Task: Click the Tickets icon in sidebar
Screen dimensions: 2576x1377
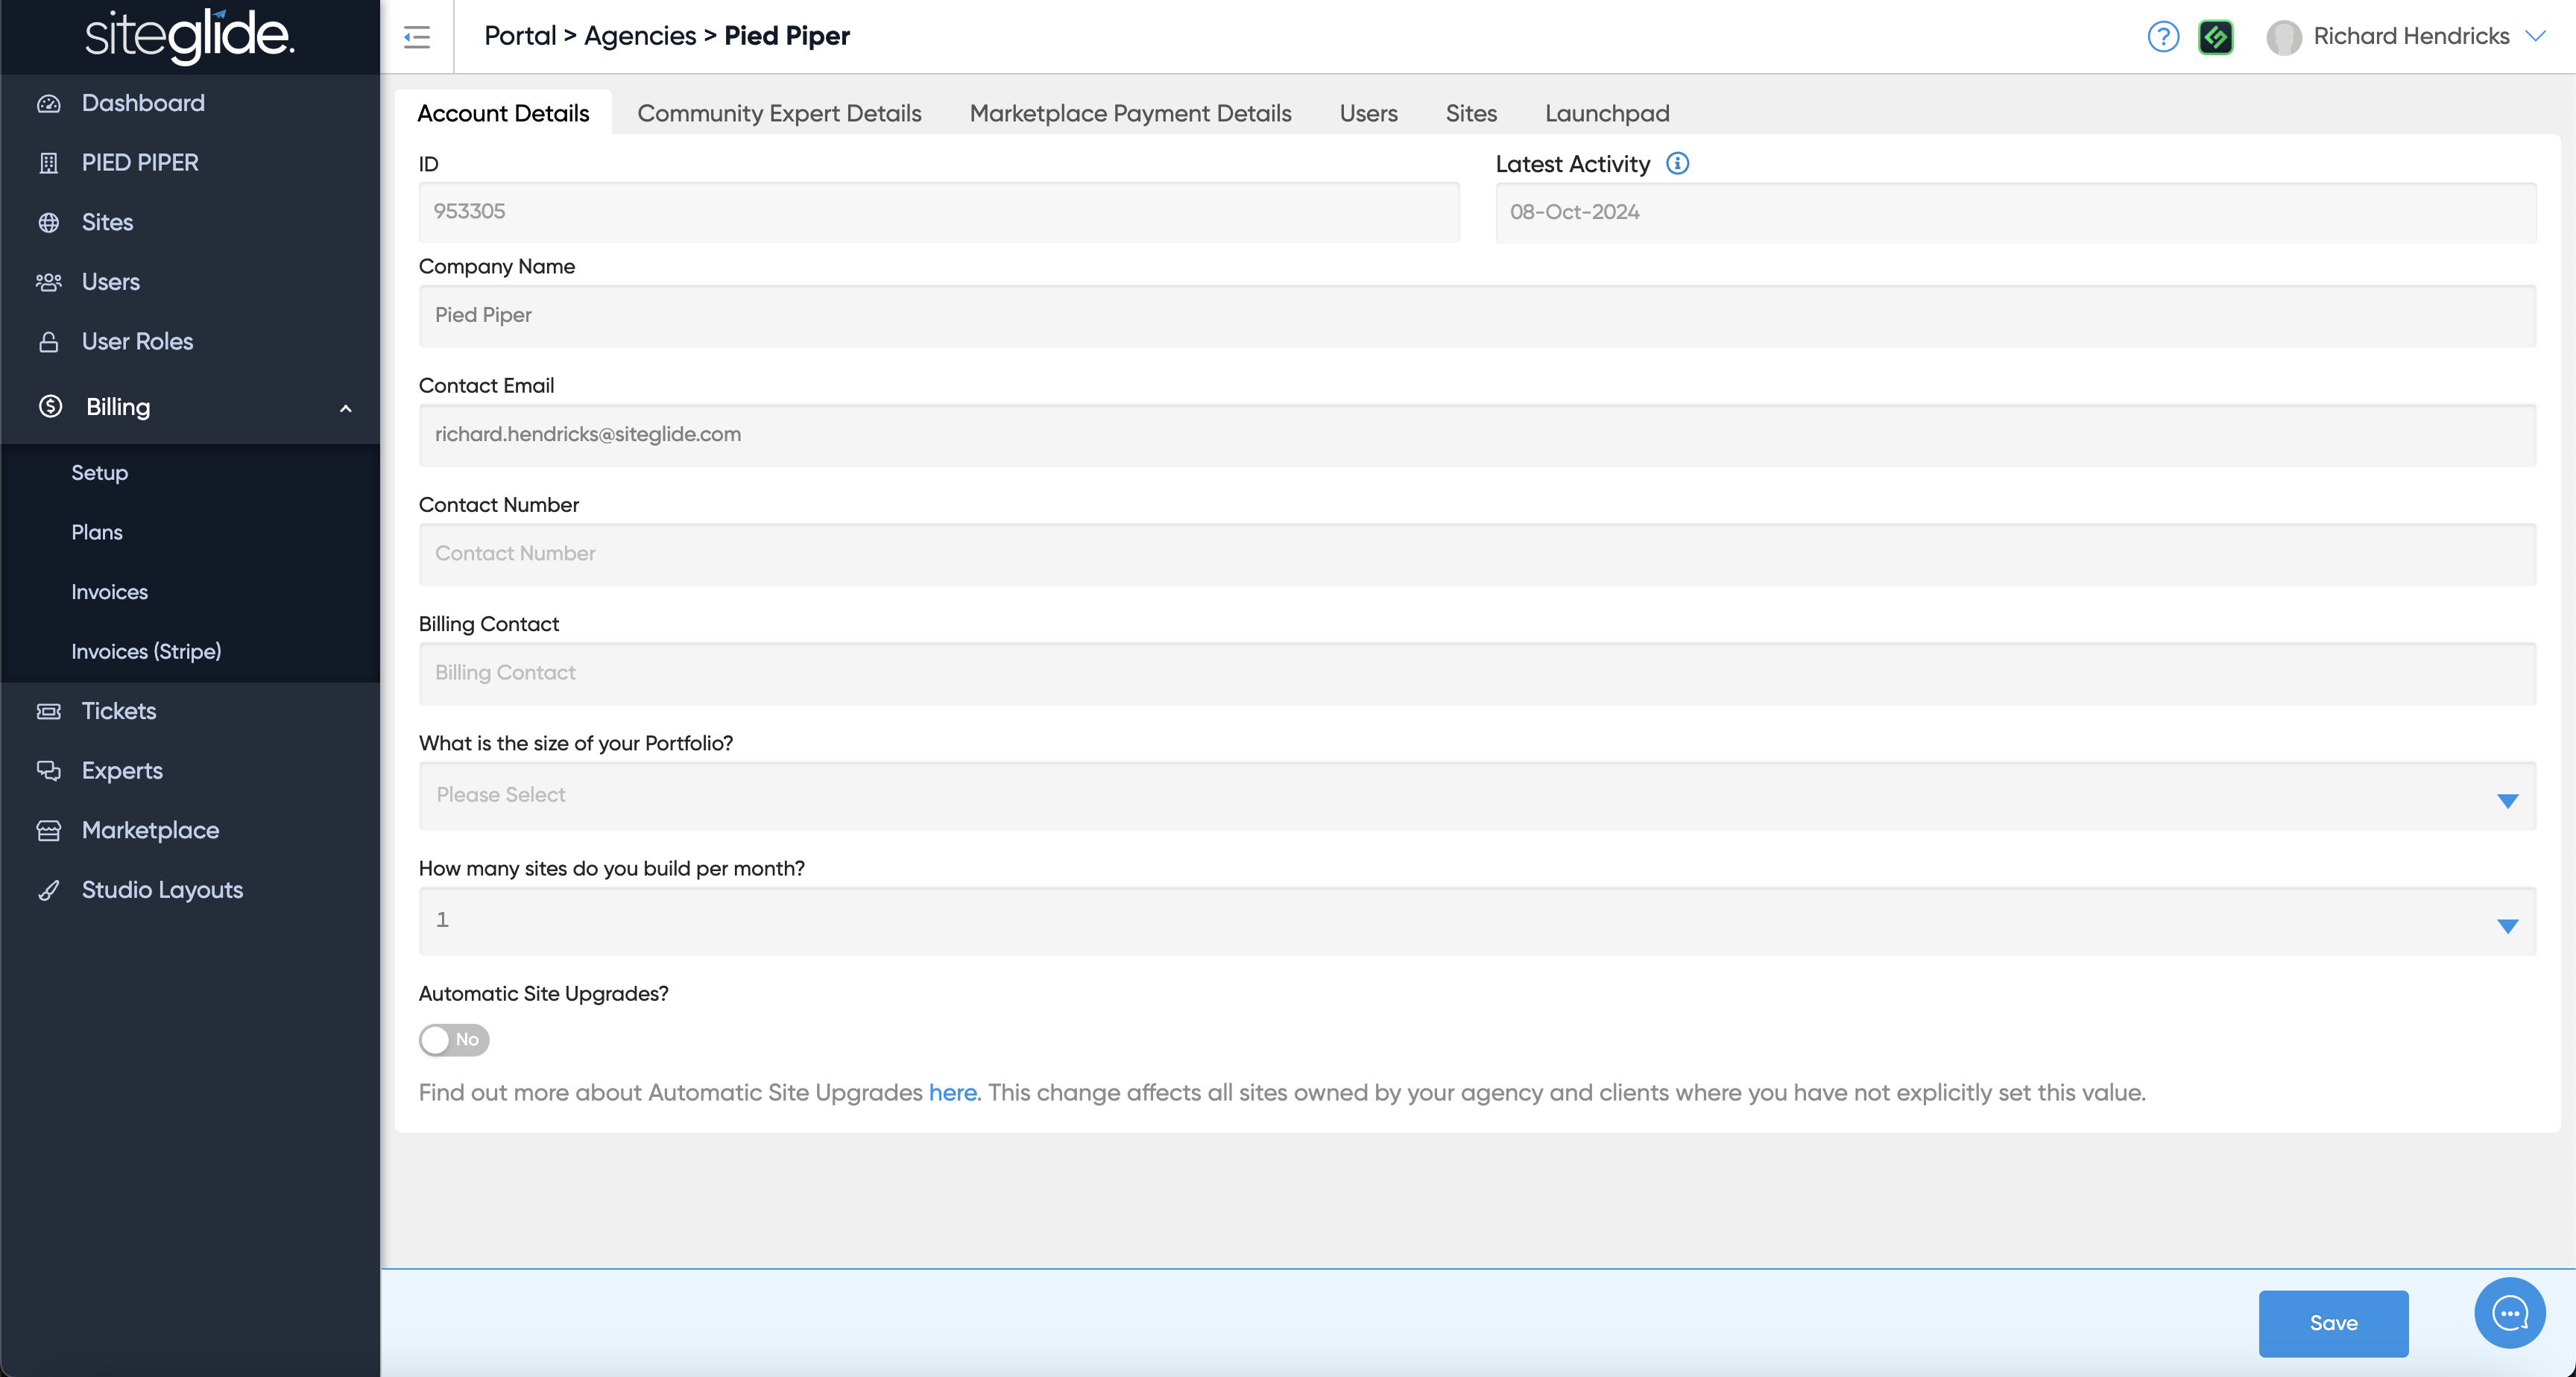Action: 48,712
